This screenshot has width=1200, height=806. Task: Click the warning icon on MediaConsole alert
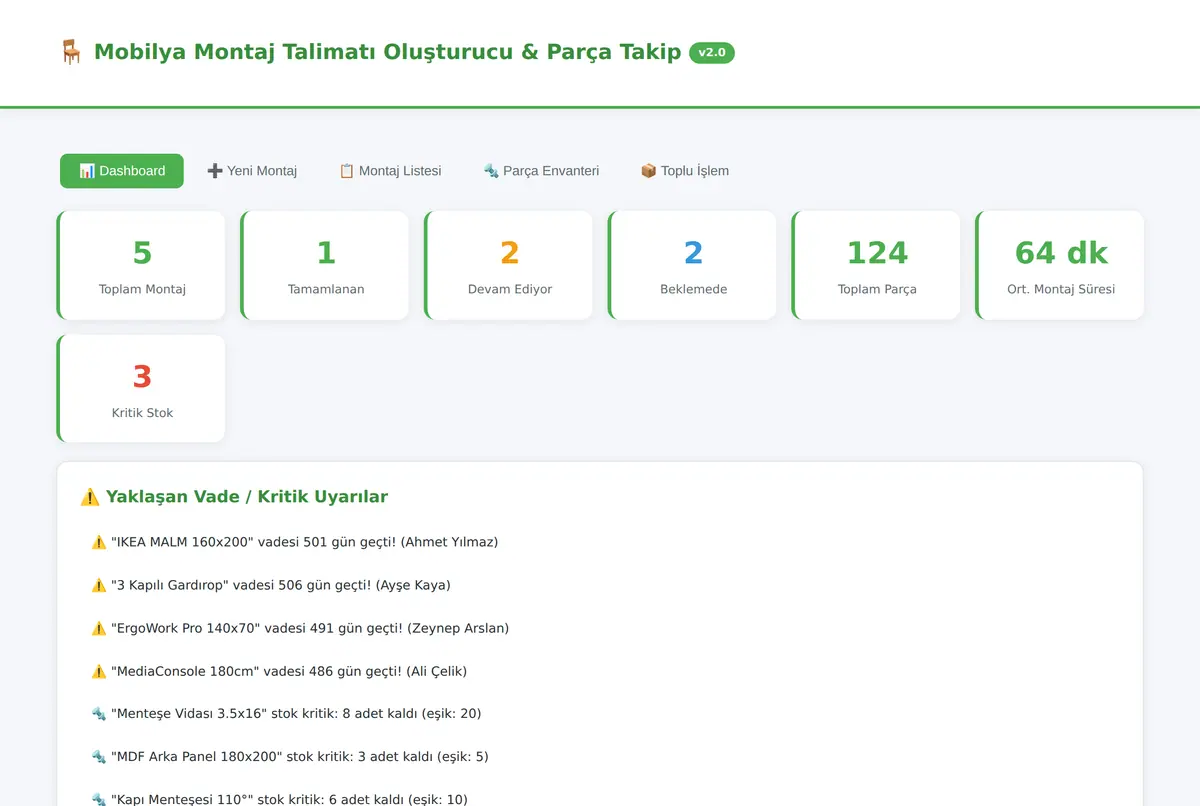click(x=99, y=671)
